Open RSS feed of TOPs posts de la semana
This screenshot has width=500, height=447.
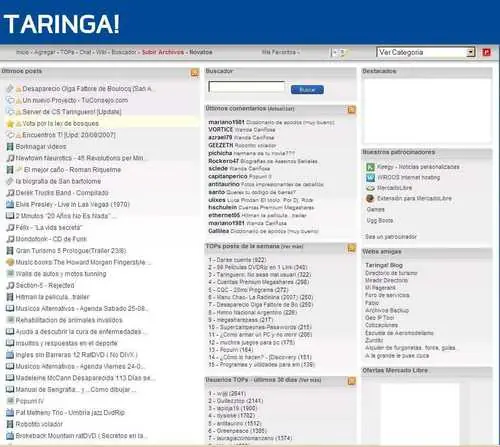pos(351,248)
